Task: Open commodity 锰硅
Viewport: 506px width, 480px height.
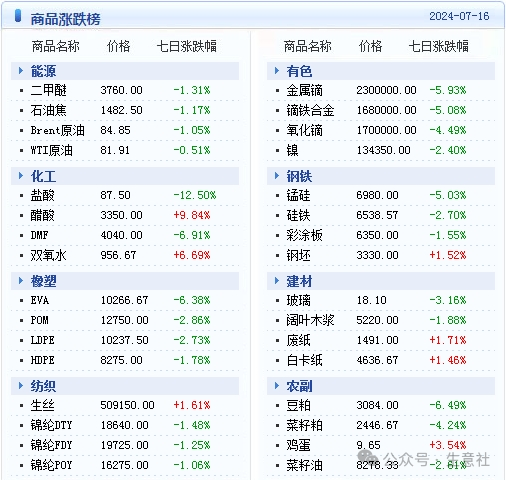Action: pos(298,195)
